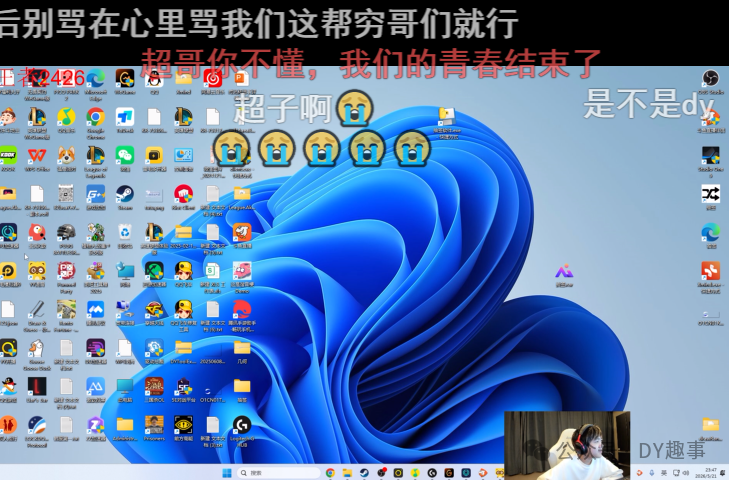Open the Prisoners game shortcut
Image resolution: width=729 pixels, height=480 pixels.
click(x=154, y=429)
